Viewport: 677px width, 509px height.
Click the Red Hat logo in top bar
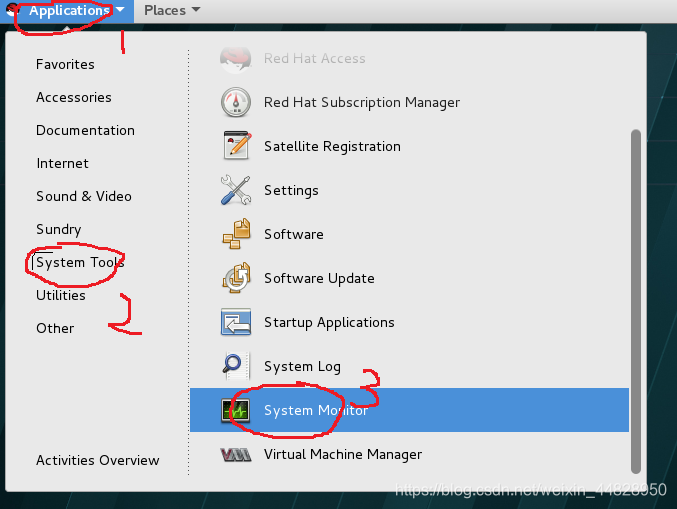(12, 9)
